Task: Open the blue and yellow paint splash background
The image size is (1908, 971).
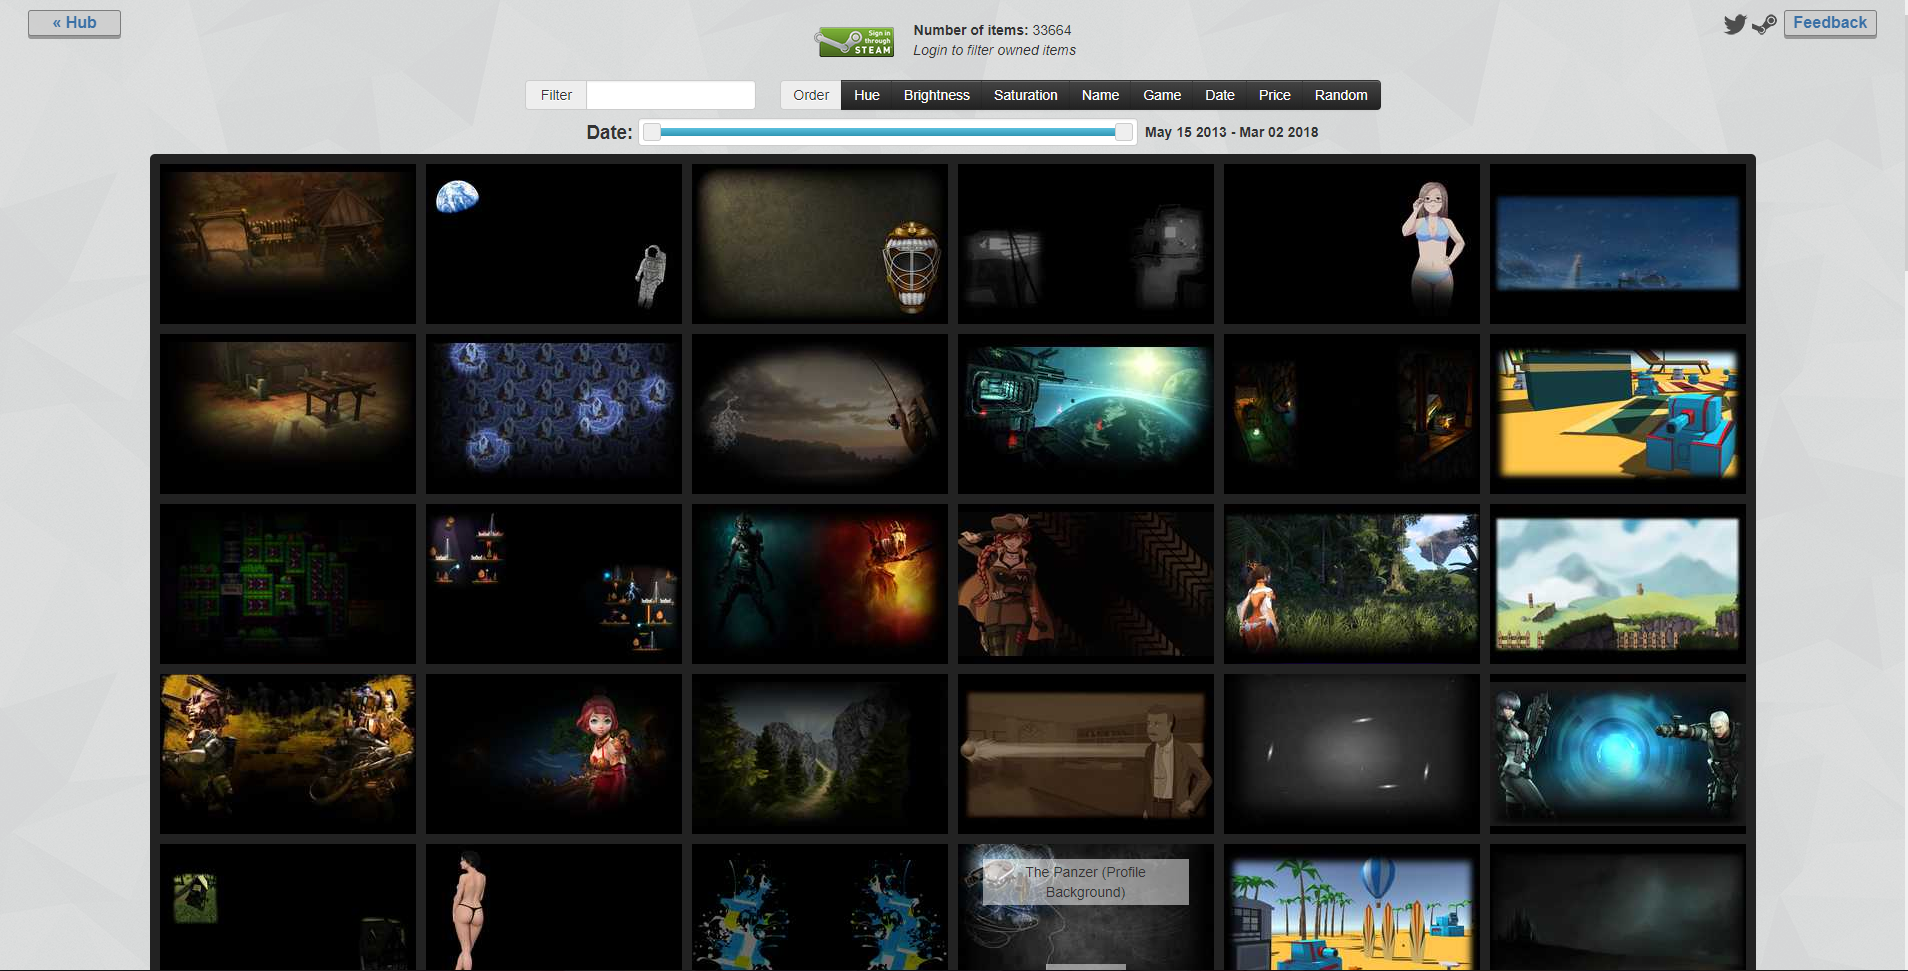Action: (x=820, y=907)
